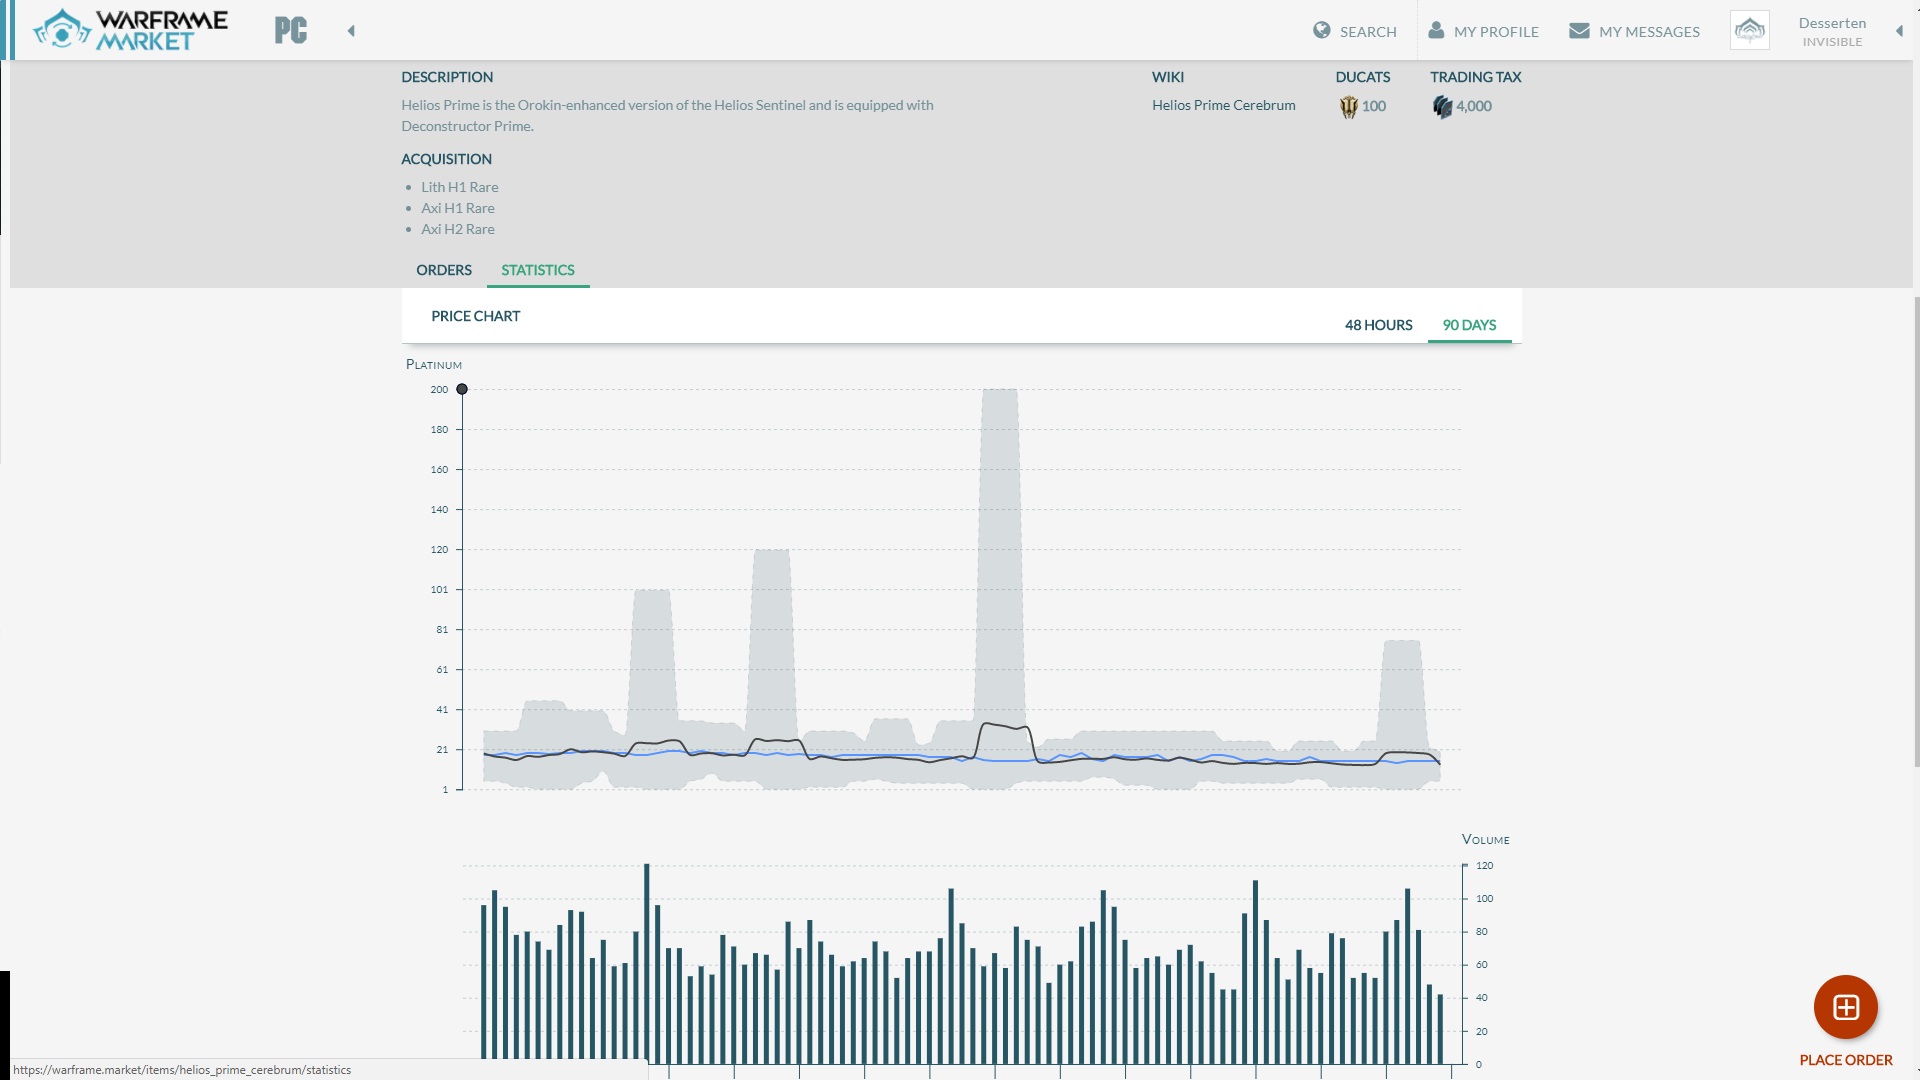Image resolution: width=1920 pixels, height=1080 pixels.
Task: Show the 90 Days chart range
Action: 1469,325
